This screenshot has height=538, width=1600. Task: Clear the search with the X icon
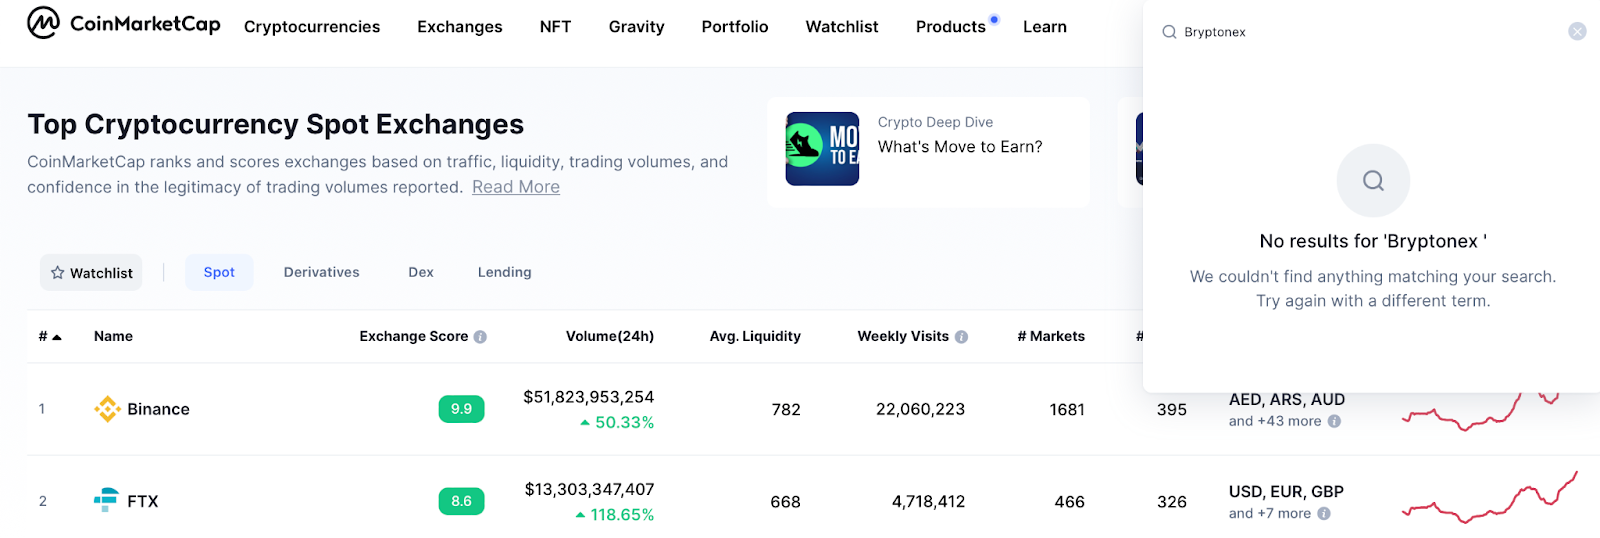click(1577, 31)
